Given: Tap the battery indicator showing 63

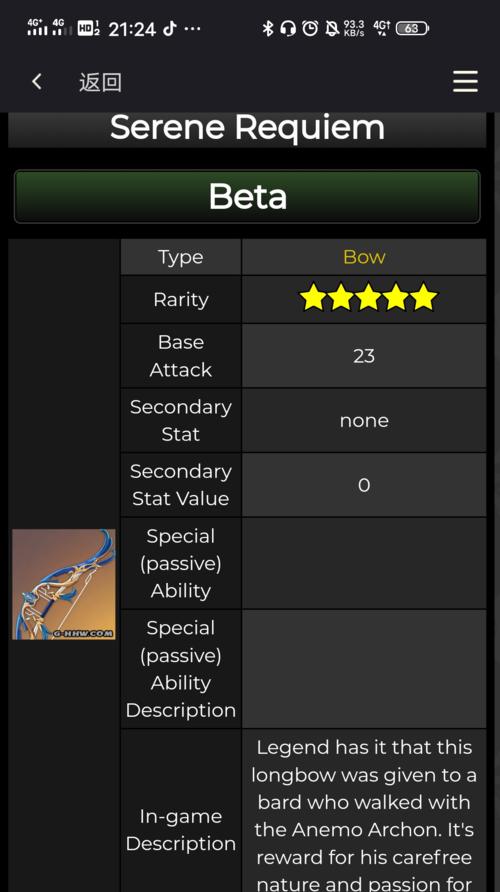Looking at the screenshot, I should coord(412,28).
